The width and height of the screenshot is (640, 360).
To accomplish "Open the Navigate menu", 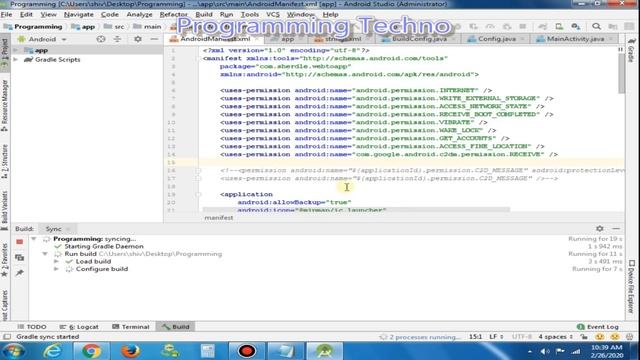I will click(78, 14).
